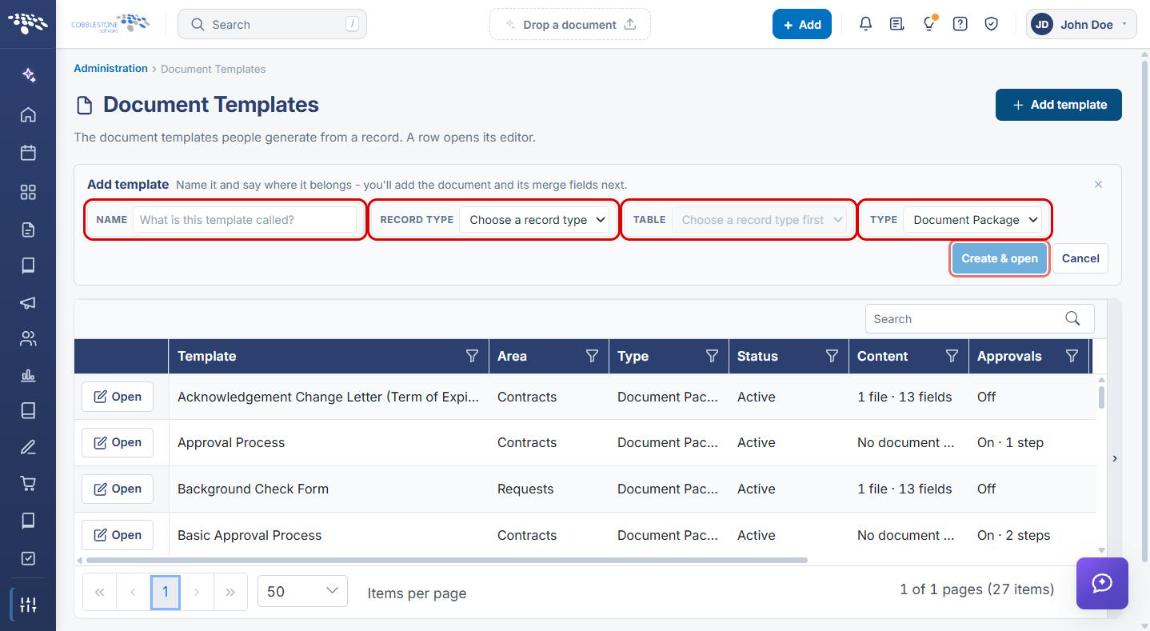Image resolution: width=1150 pixels, height=631 pixels.
Task: Click 'On · 2 steps' approvals cell
Action: point(1013,535)
